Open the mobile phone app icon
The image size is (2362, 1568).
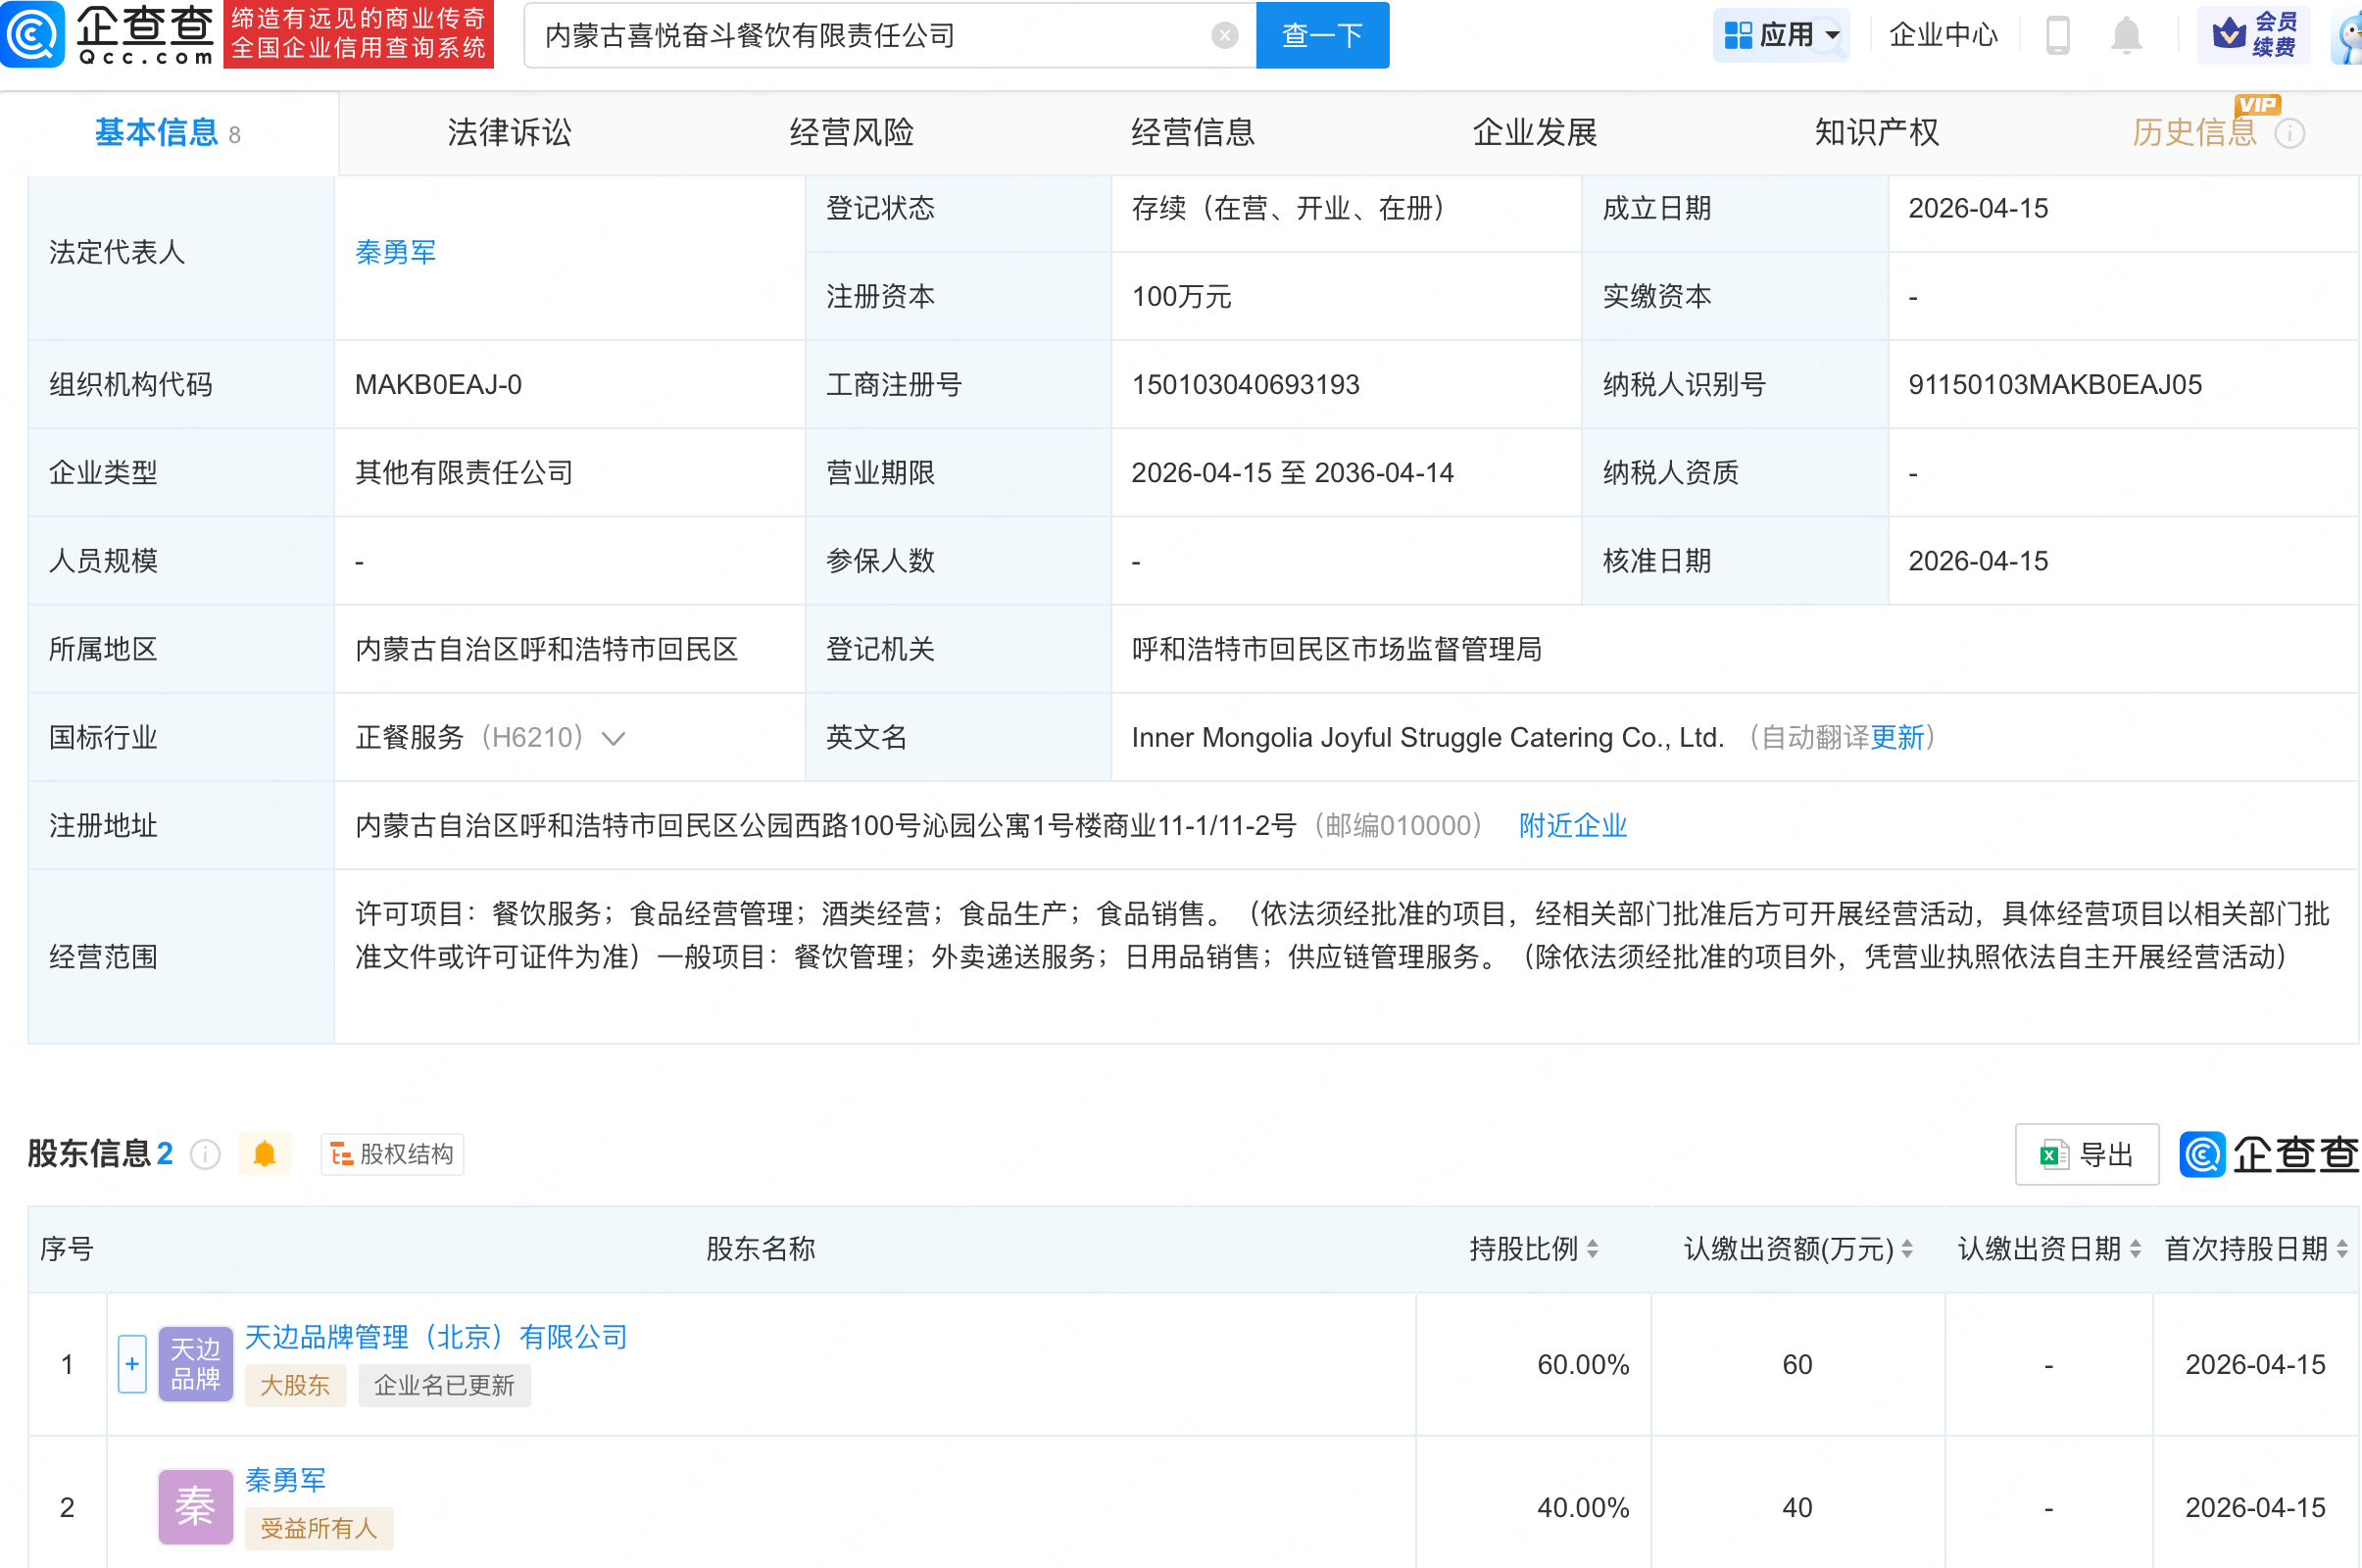(2057, 36)
